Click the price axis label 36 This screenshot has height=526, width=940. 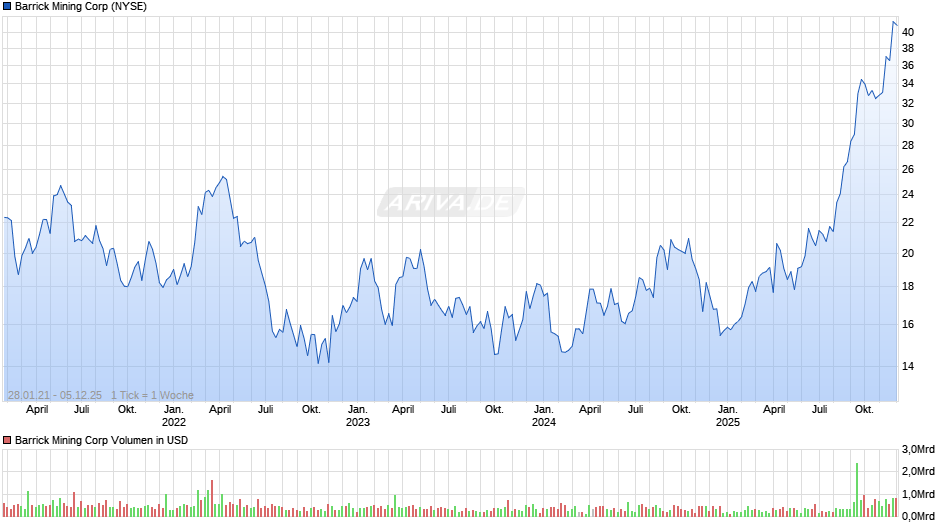pyautogui.click(x=908, y=65)
